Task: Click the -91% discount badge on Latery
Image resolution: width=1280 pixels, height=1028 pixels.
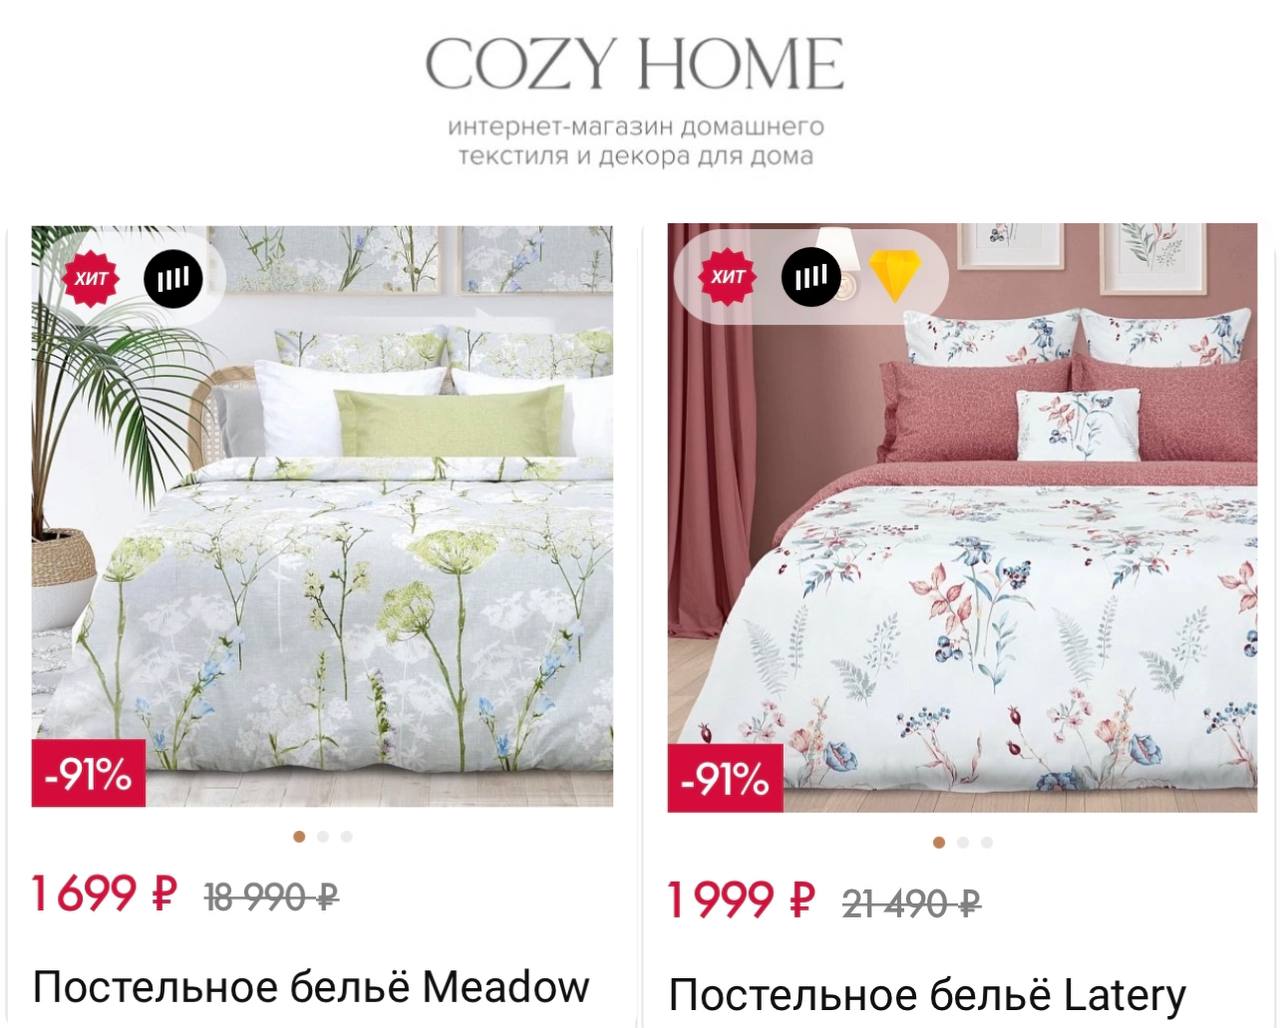Action: 727,778
